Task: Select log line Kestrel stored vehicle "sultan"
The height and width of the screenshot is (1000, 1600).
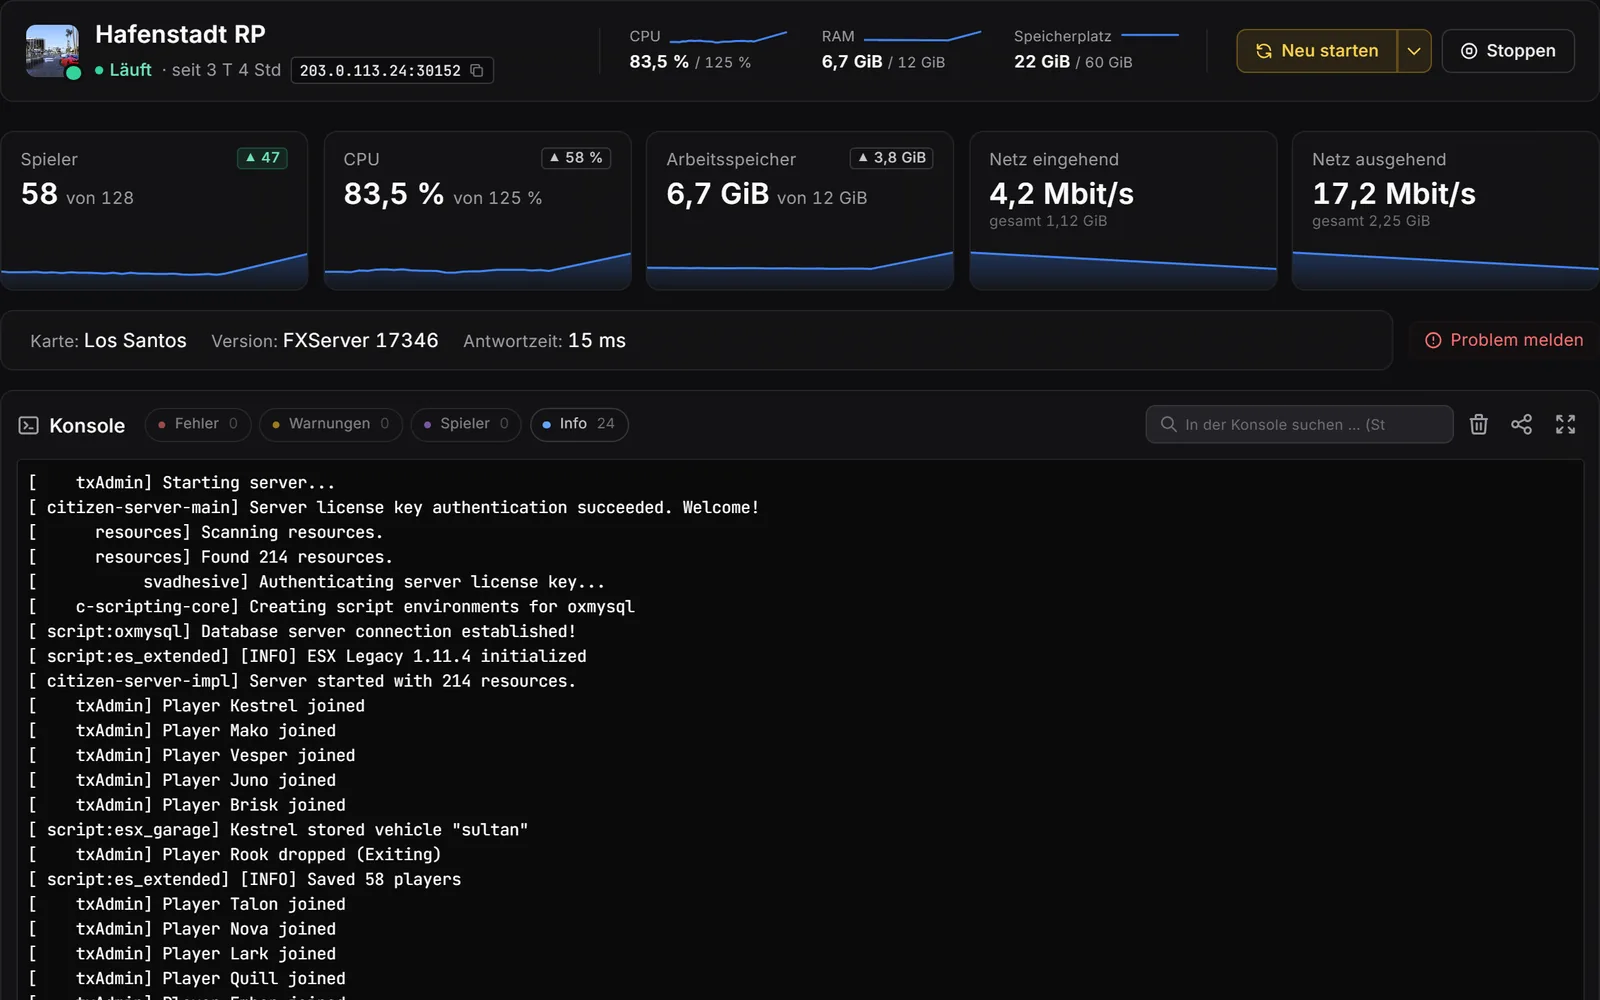Action: pos(278,830)
